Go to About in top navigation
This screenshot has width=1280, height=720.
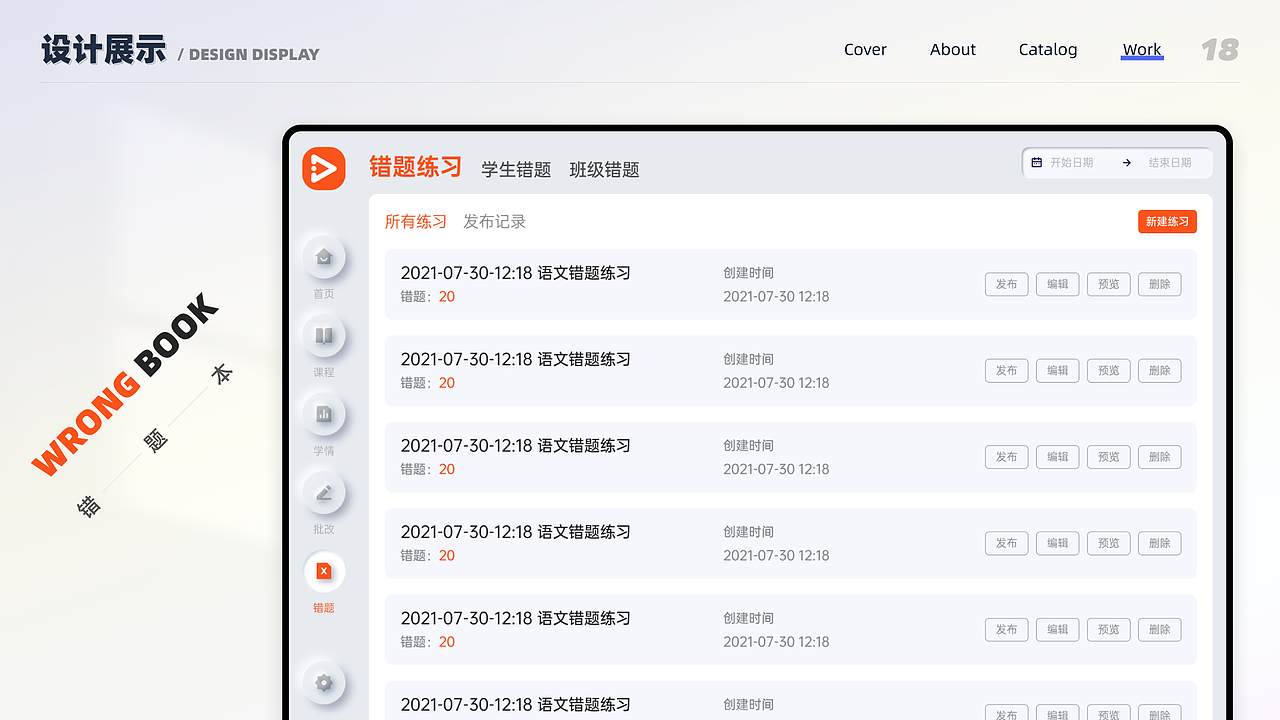coord(953,50)
